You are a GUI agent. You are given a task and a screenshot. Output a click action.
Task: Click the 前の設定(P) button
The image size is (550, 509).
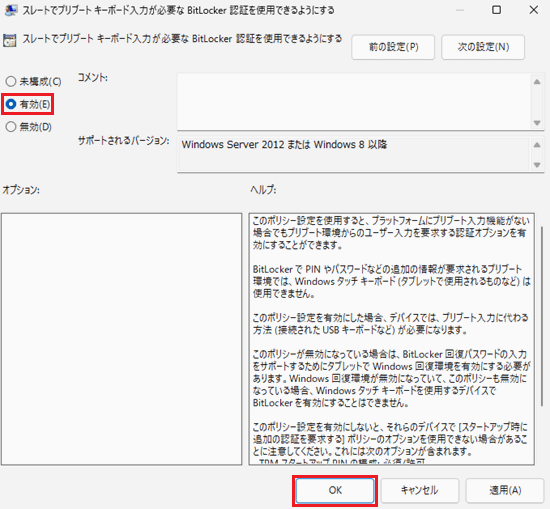393,47
